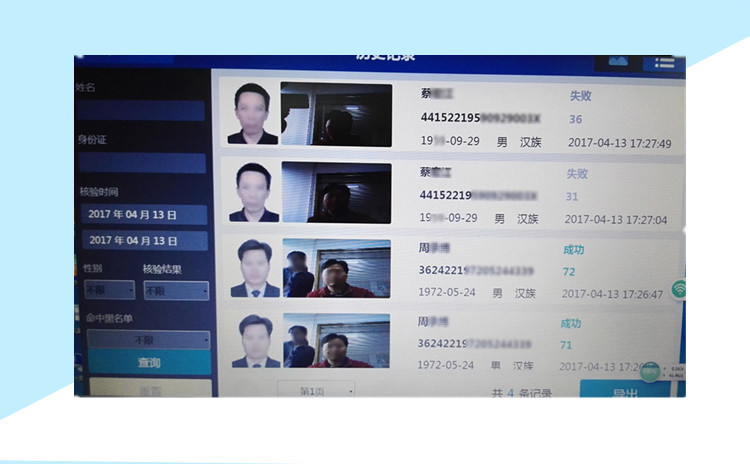Image resolution: width=750 pixels, height=464 pixels.
Task: Click the 导出 export button
Action: pos(625,389)
